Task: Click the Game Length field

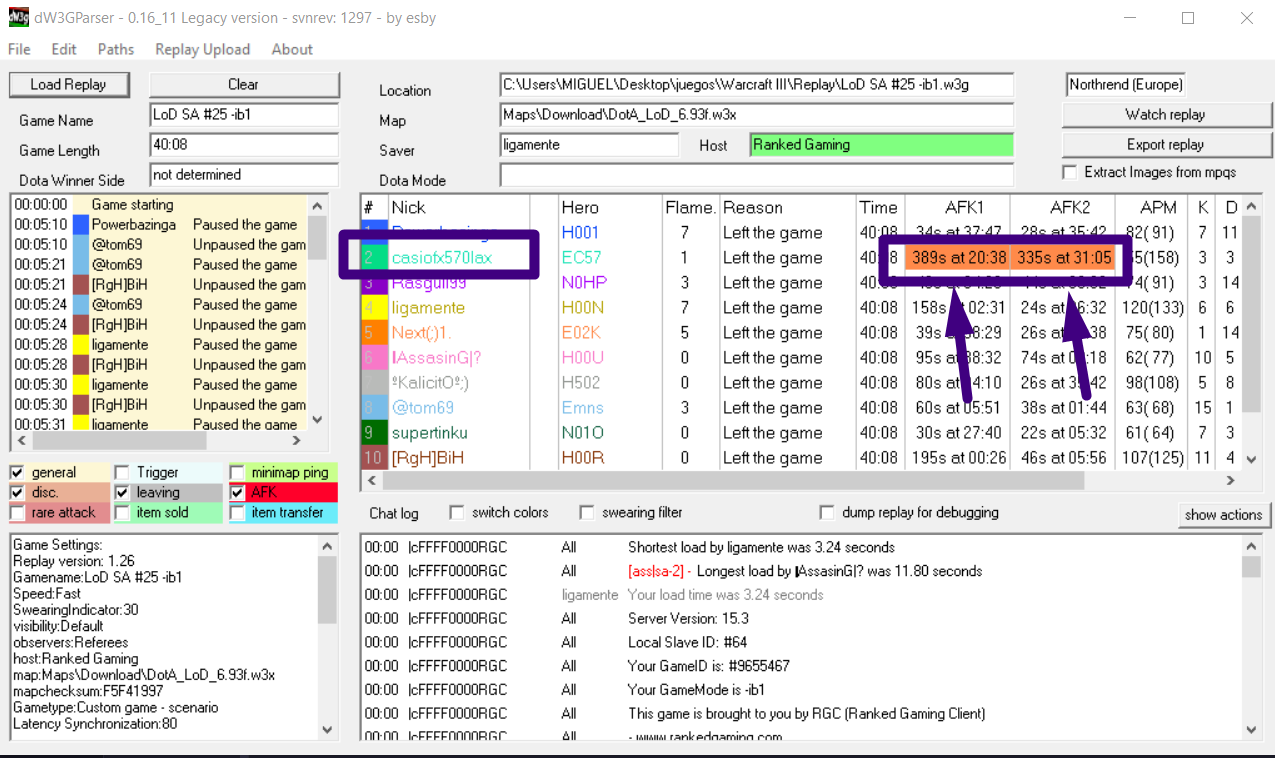Action: pos(244,145)
